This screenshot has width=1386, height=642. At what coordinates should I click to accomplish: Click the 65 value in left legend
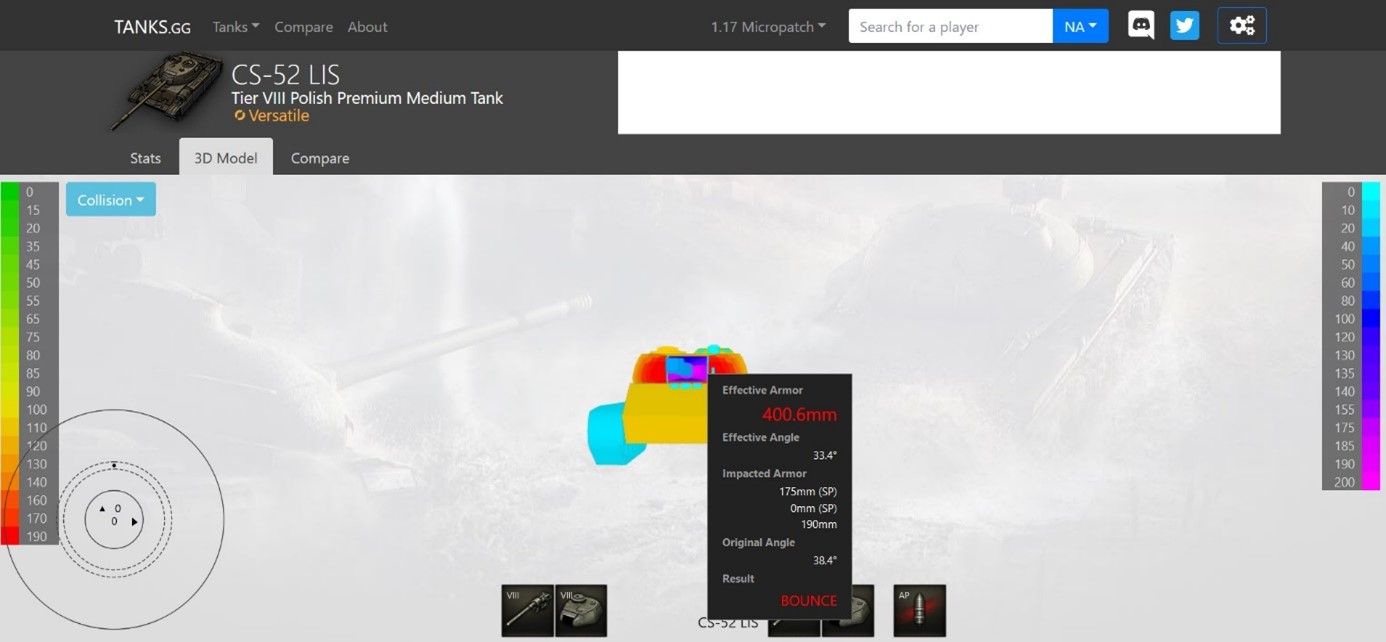point(33,319)
